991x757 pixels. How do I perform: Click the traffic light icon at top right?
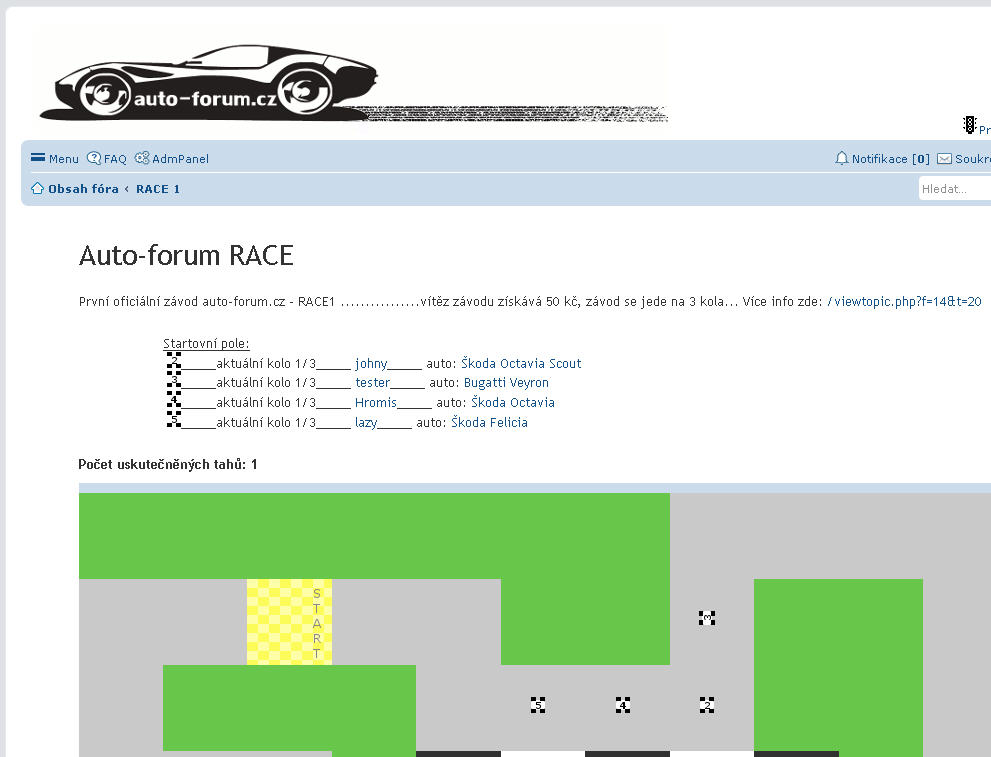(x=969, y=125)
